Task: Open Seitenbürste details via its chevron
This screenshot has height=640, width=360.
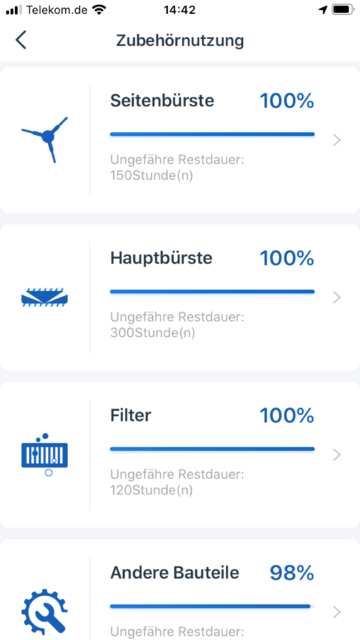Action: tap(337, 140)
